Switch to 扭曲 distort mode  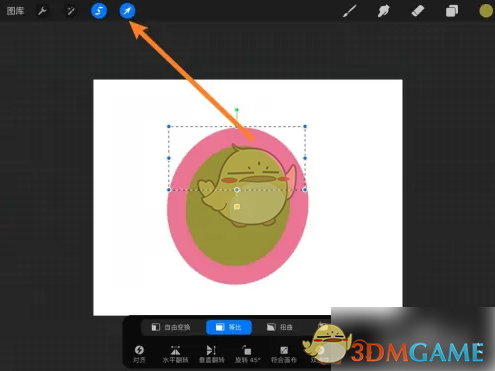[280, 327]
